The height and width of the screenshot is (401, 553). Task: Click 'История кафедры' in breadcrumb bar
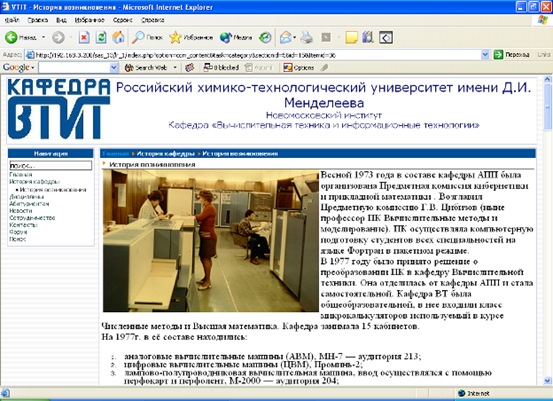[x=165, y=153]
